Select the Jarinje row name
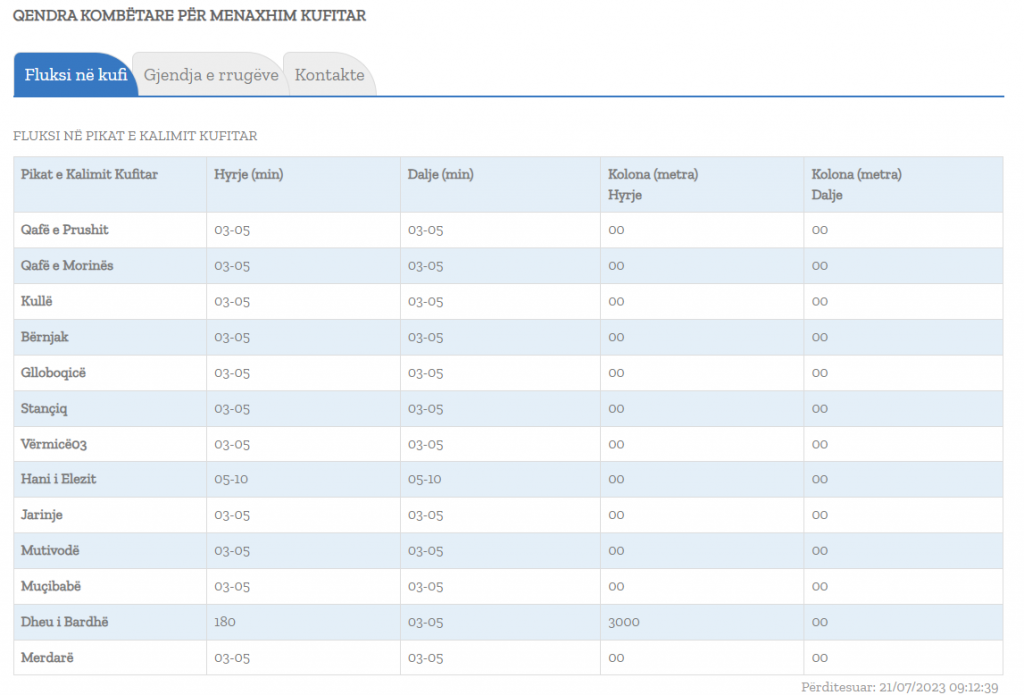1024x695 pixels. coord(42,515)
